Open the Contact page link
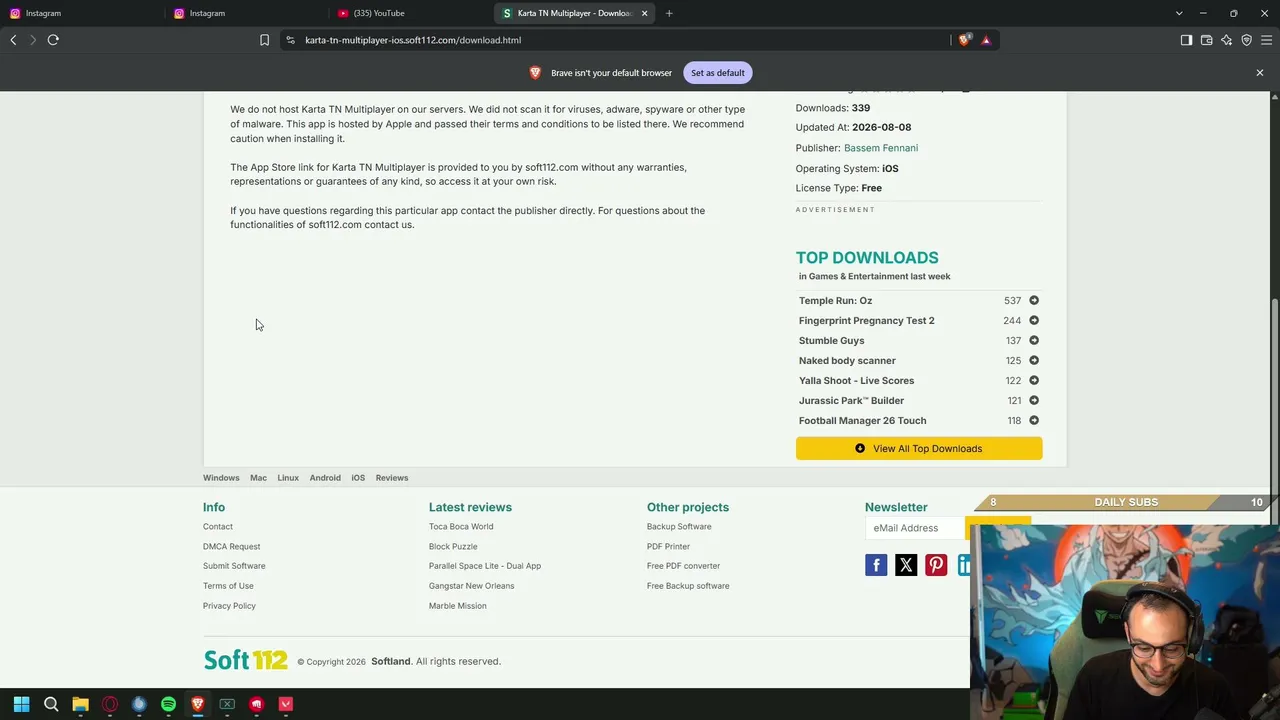This screenshot has height=720, width=1280. point(218,527)
